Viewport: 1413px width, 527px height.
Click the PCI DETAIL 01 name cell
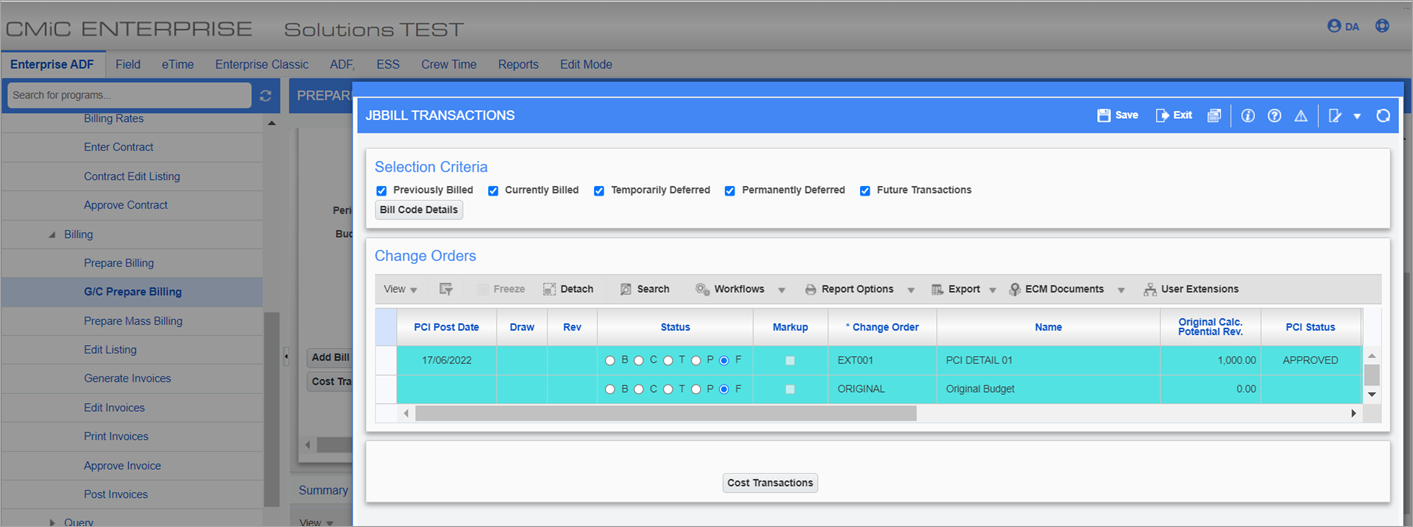pyautogui.click(x=1048, y=360)
